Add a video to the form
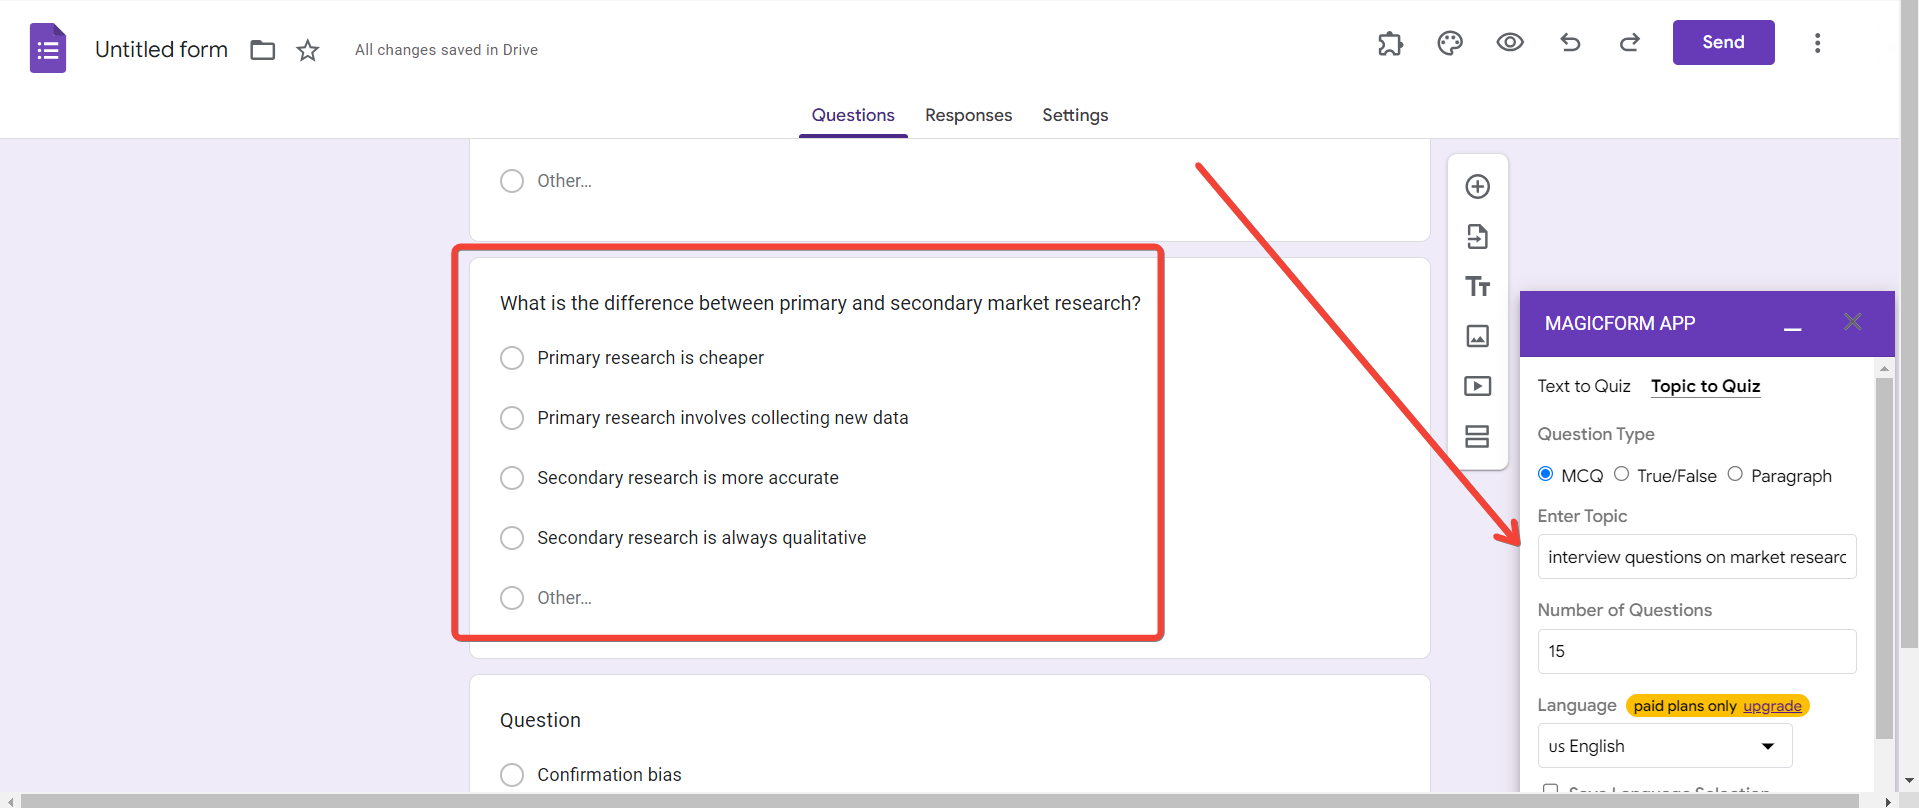This screenshot has width=1919, height=808. 1477,386
